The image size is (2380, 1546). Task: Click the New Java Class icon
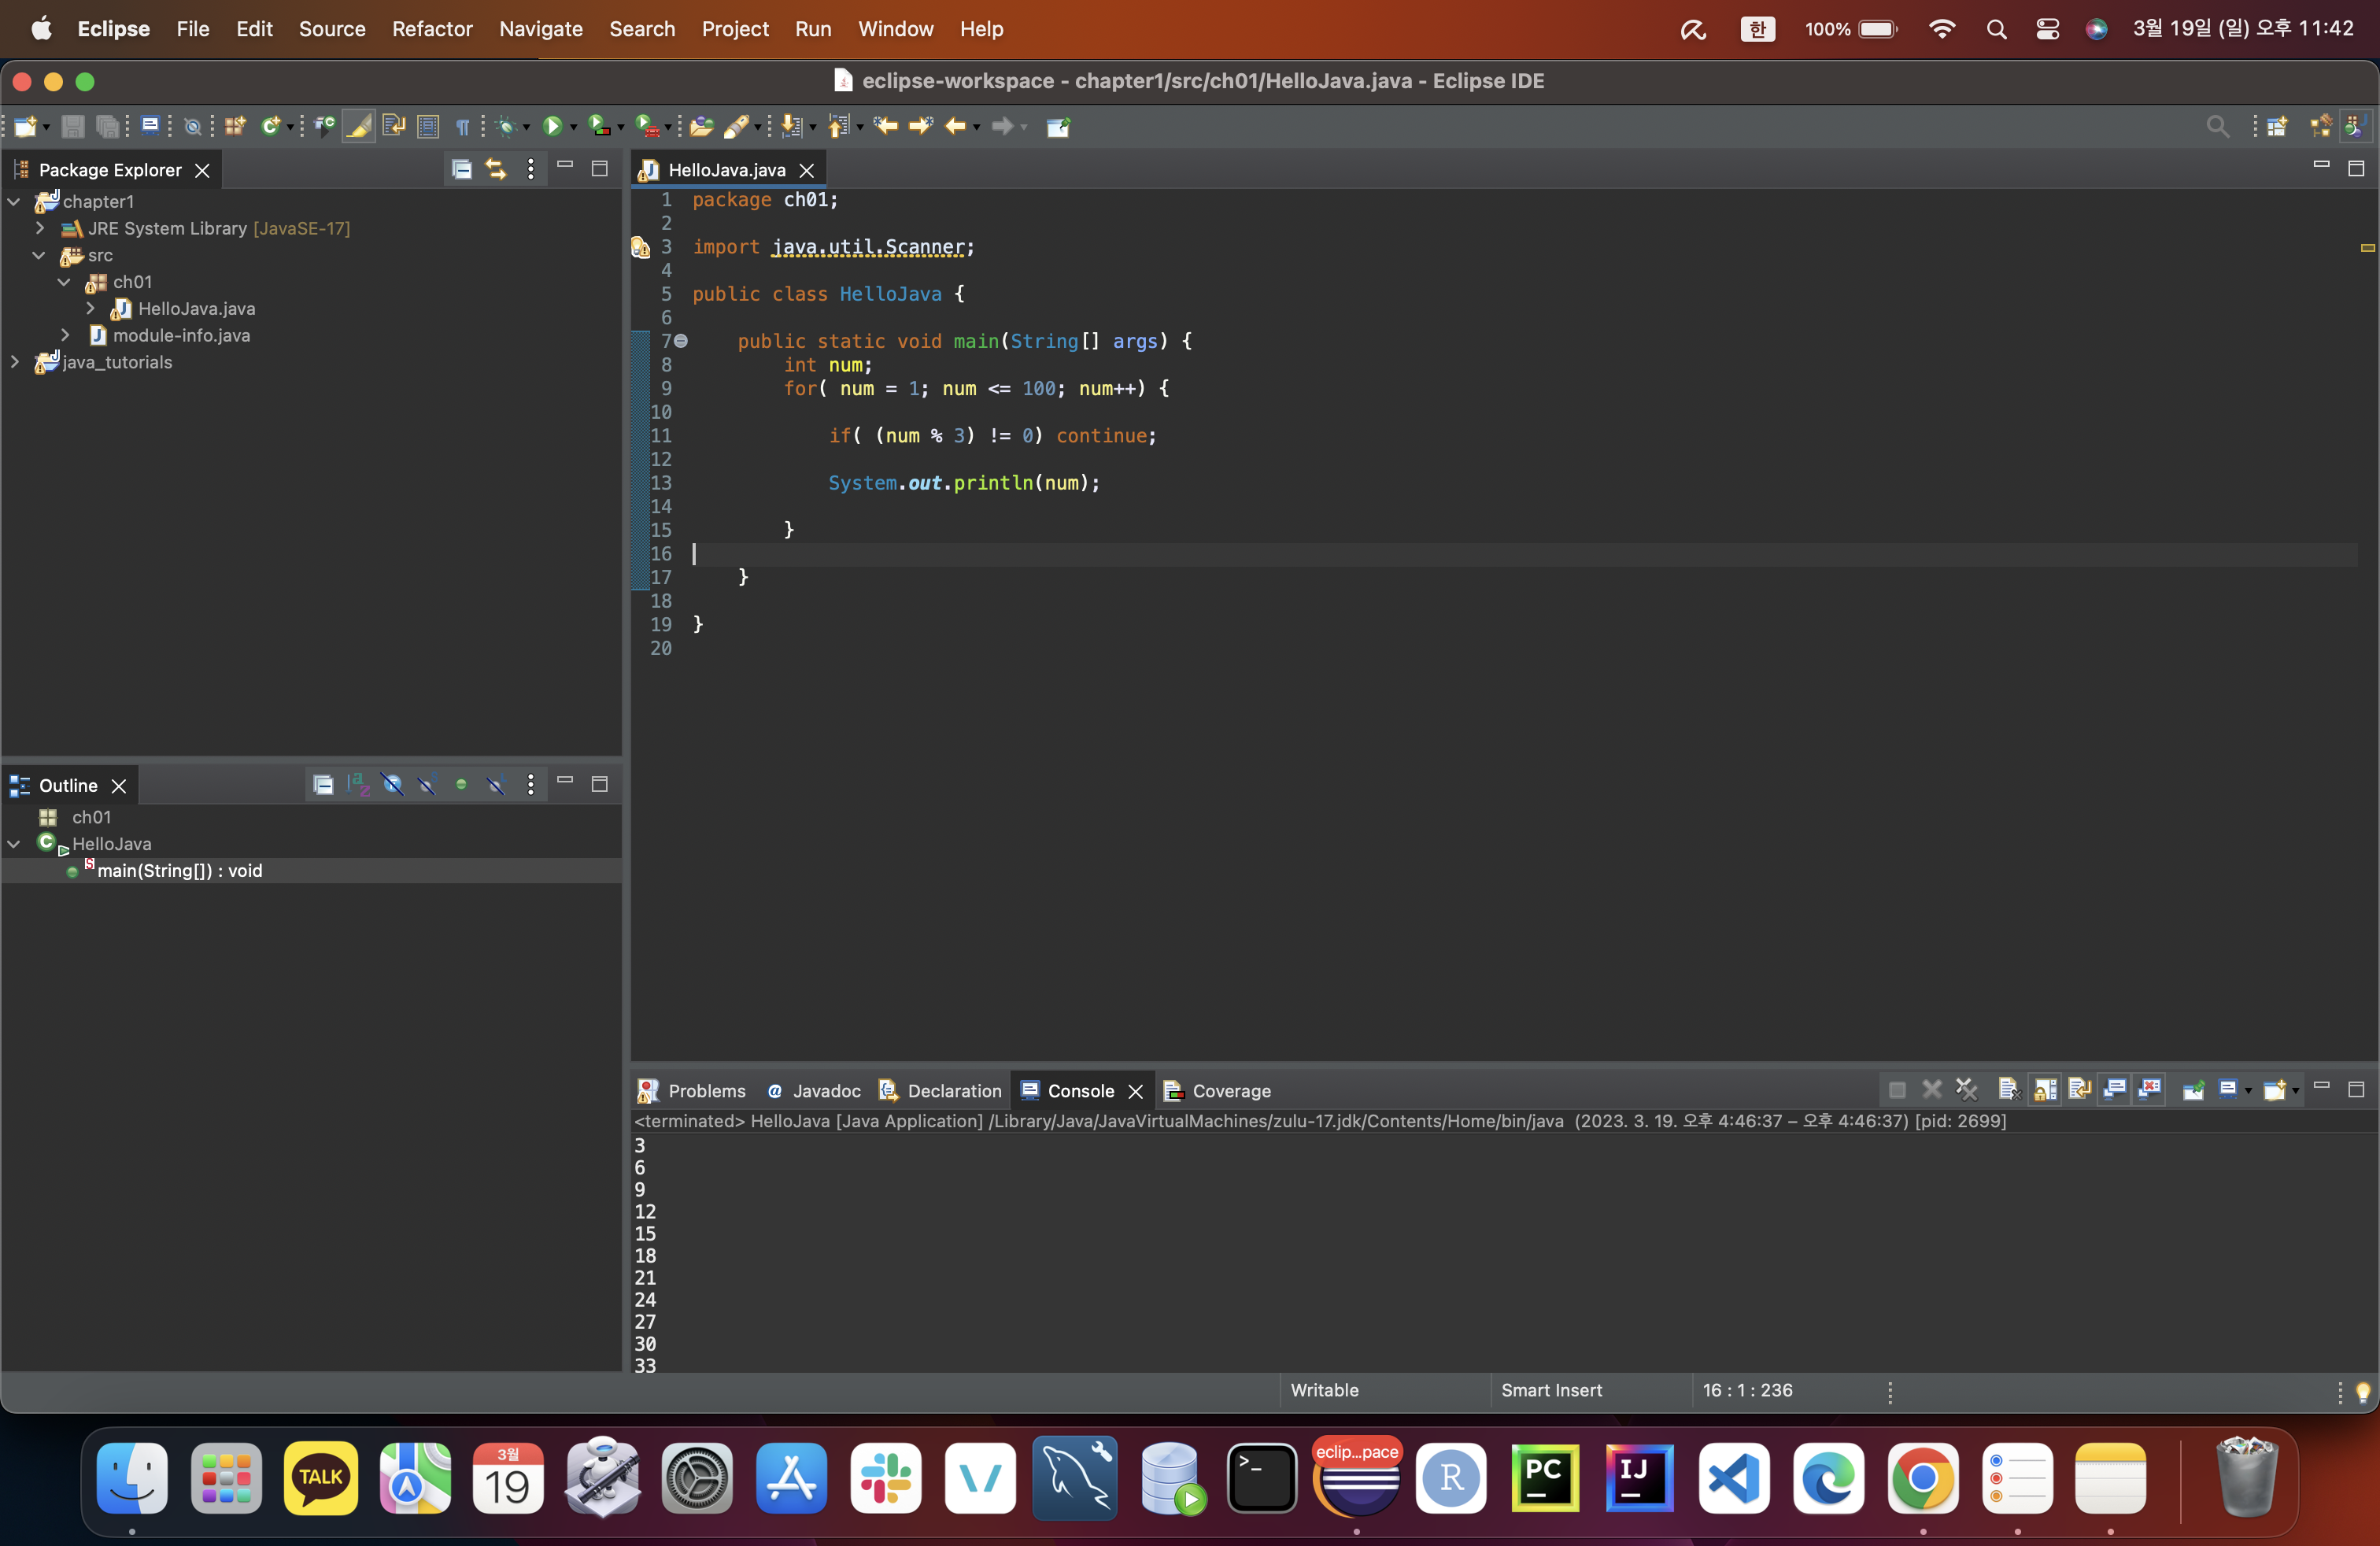click(270, 126)
